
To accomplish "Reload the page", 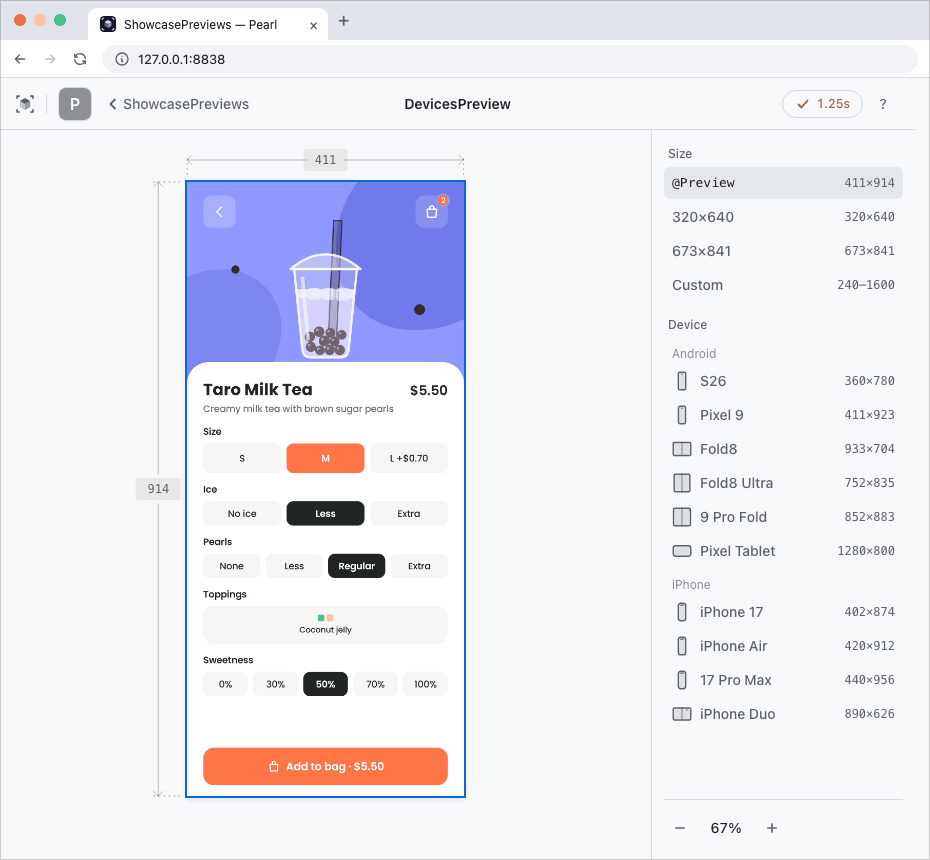I will click(x=80, y=59).
